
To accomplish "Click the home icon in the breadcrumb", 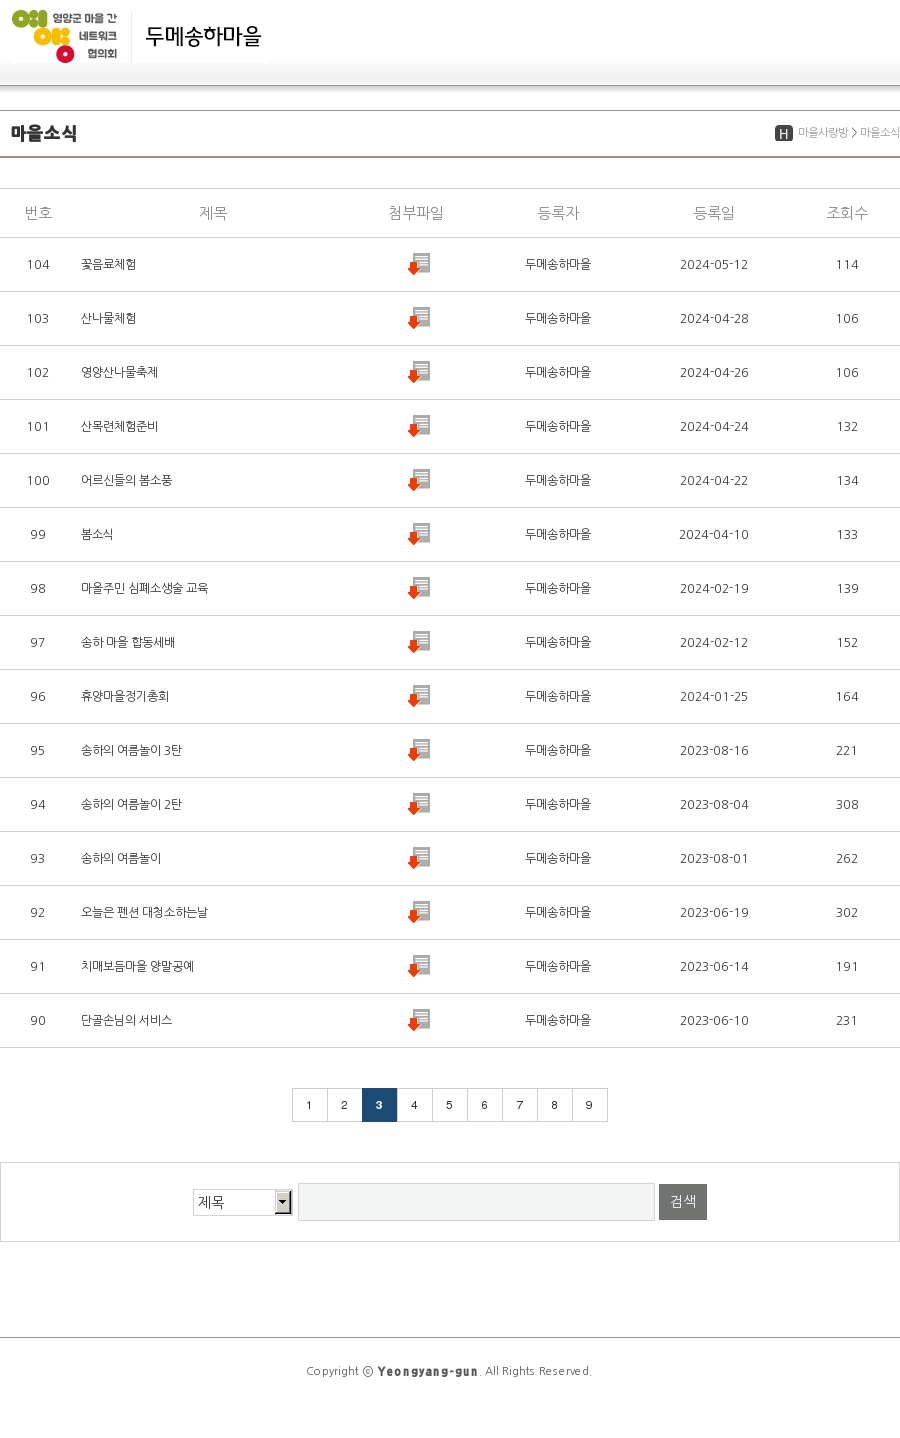I will [x=784, y=133].
